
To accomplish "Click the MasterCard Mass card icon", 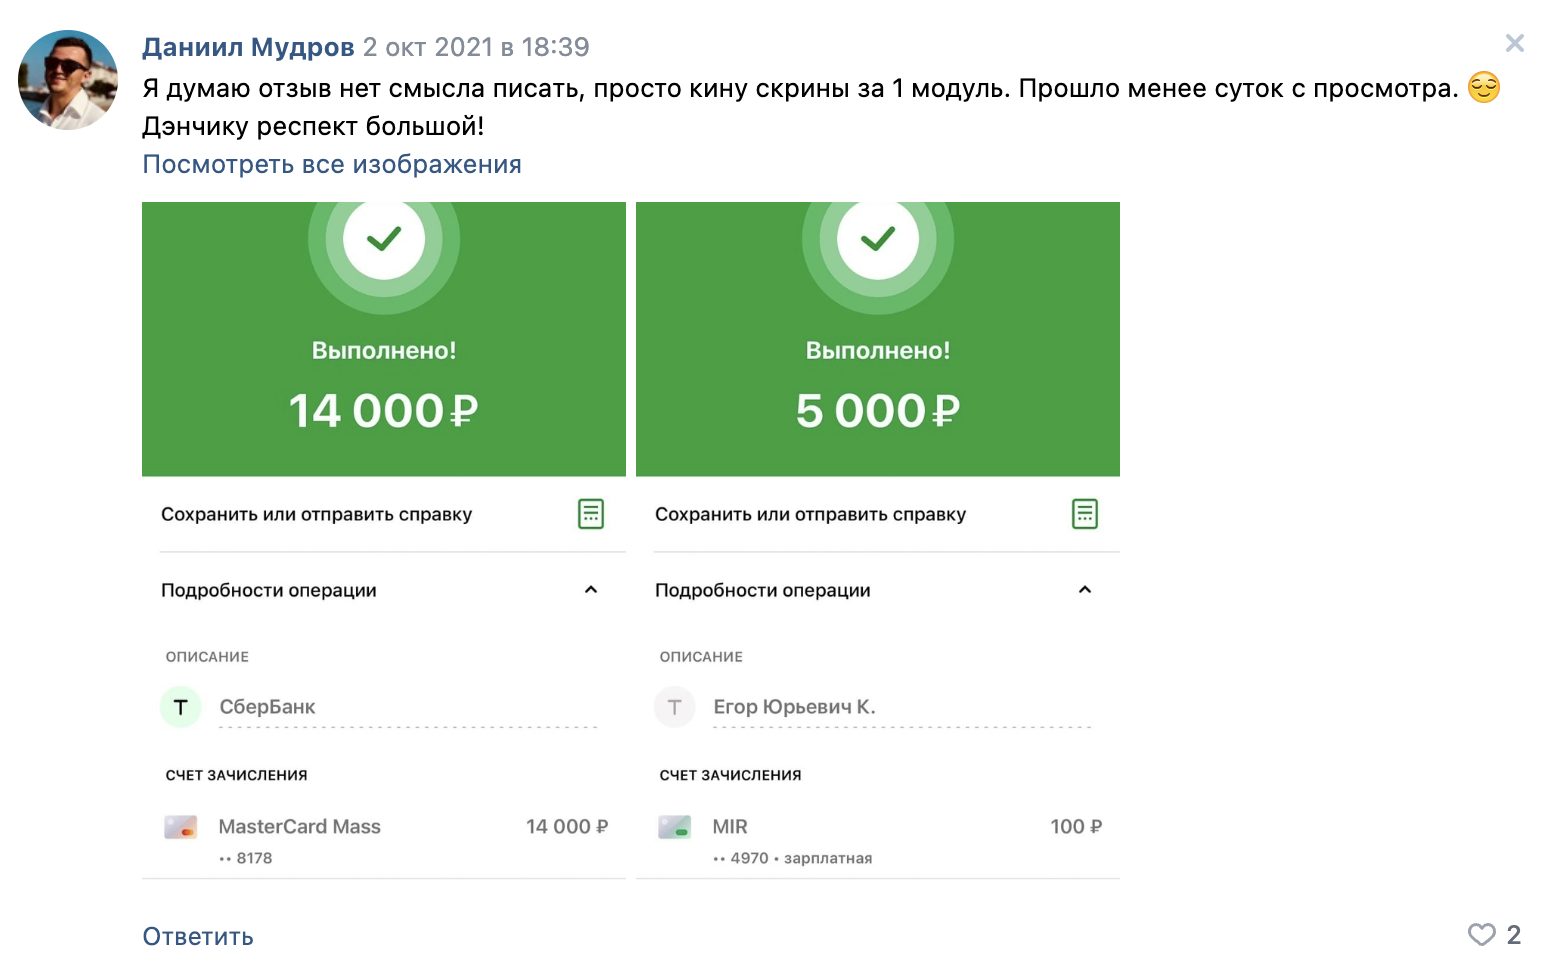I will 181,827.
